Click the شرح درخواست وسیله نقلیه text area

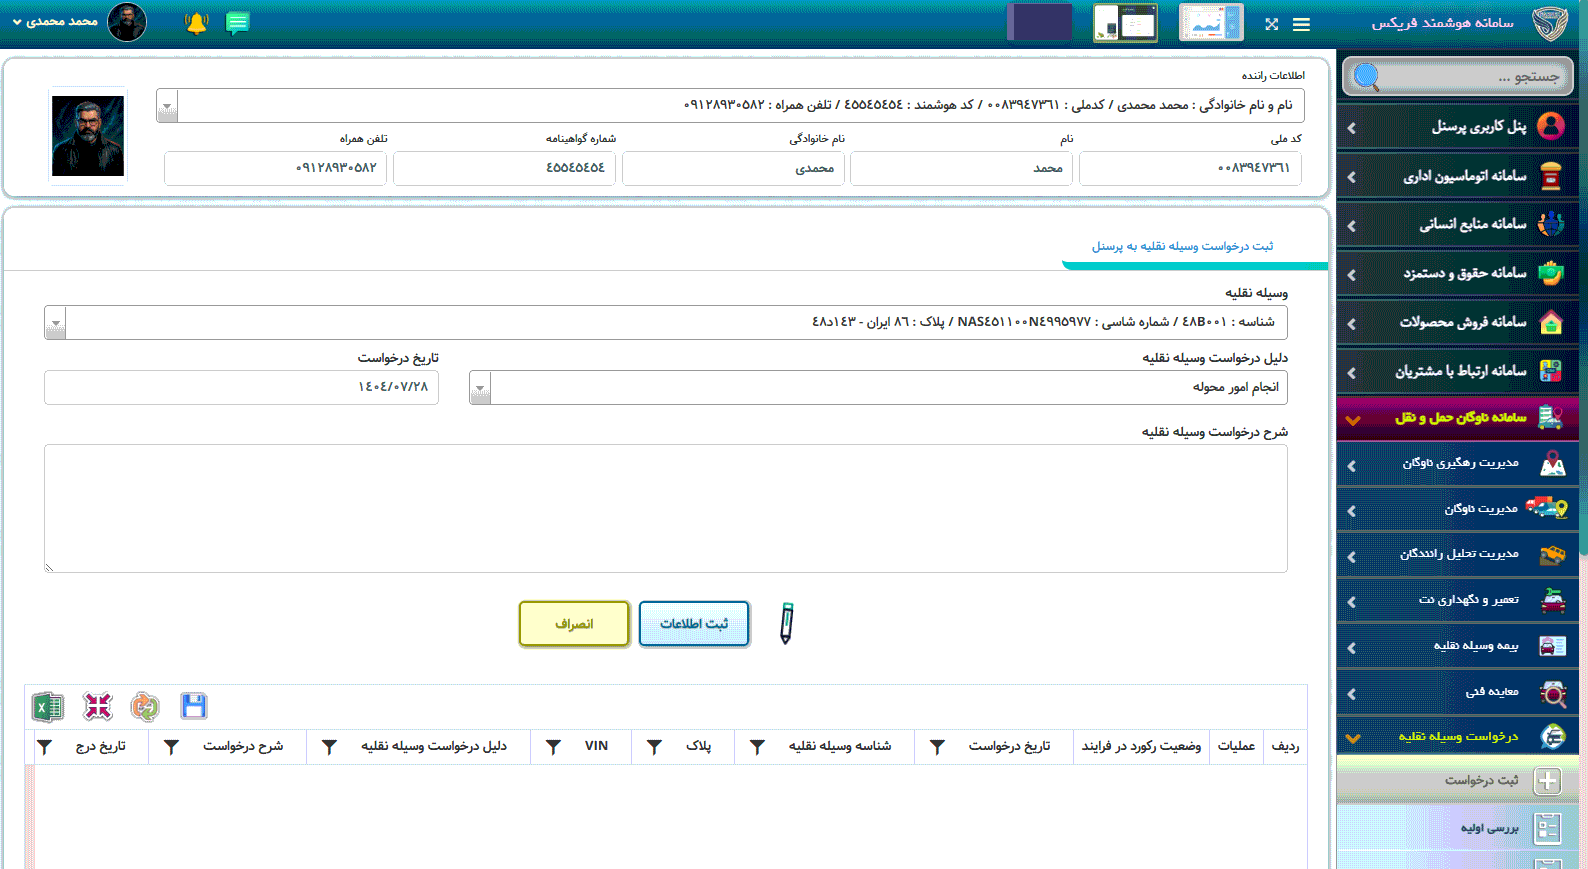click(x=665, y=508)
